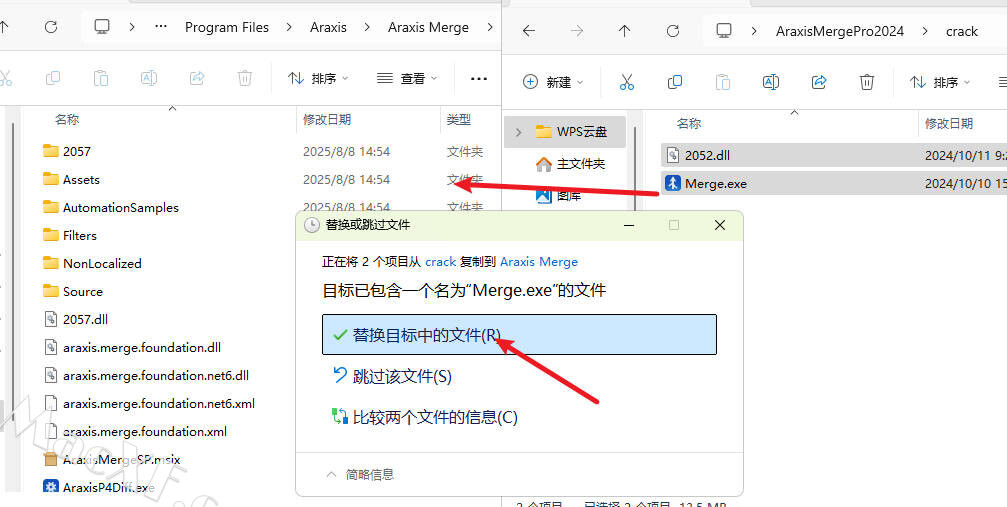Click the crack breadcrumb segment
1007x507 pixels.
click(x=961, y=31)
